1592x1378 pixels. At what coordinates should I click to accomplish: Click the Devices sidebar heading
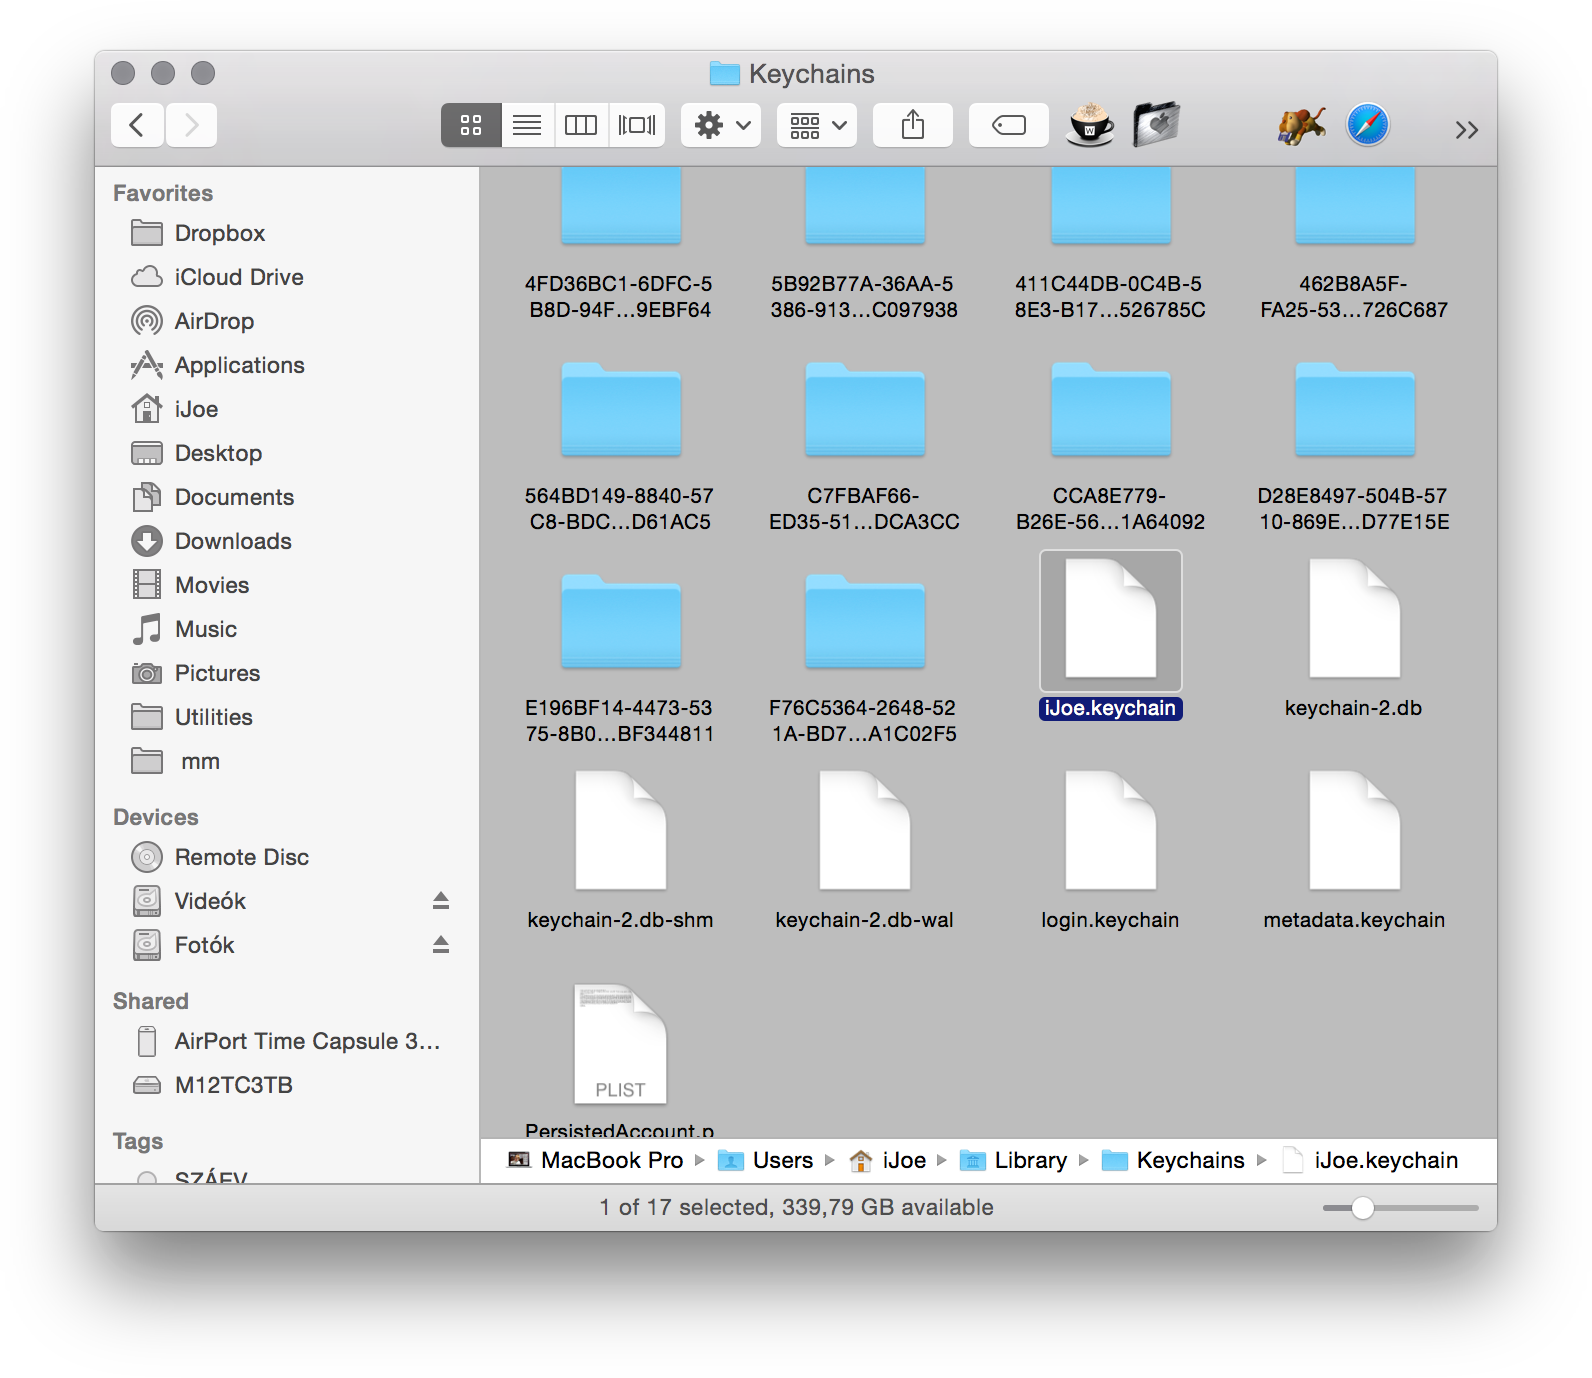[156, 817]
